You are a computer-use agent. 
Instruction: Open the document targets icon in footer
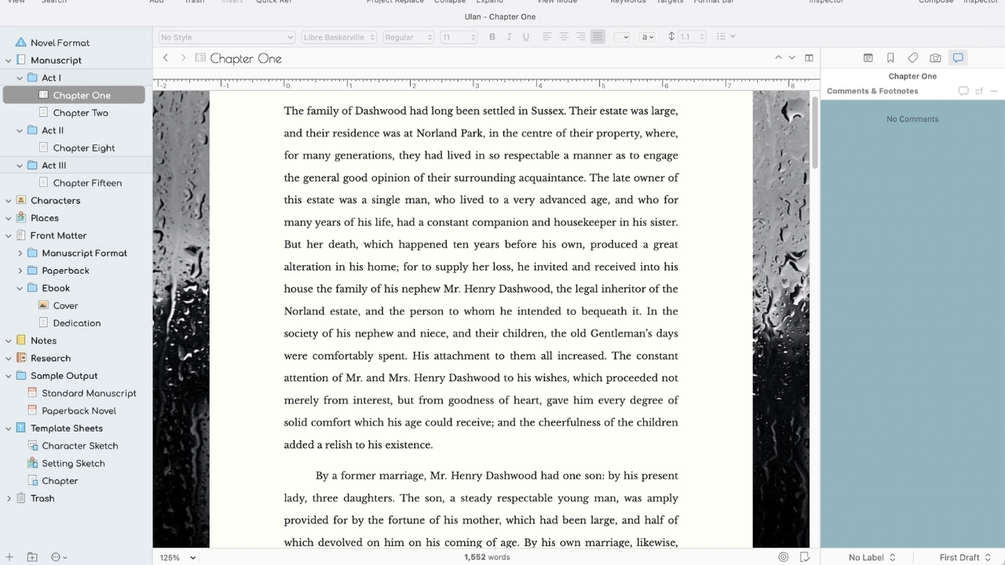783,557
